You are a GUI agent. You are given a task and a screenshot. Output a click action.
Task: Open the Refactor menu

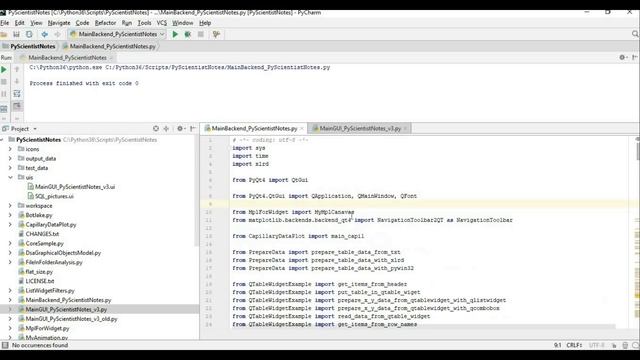tap(105, 23)
